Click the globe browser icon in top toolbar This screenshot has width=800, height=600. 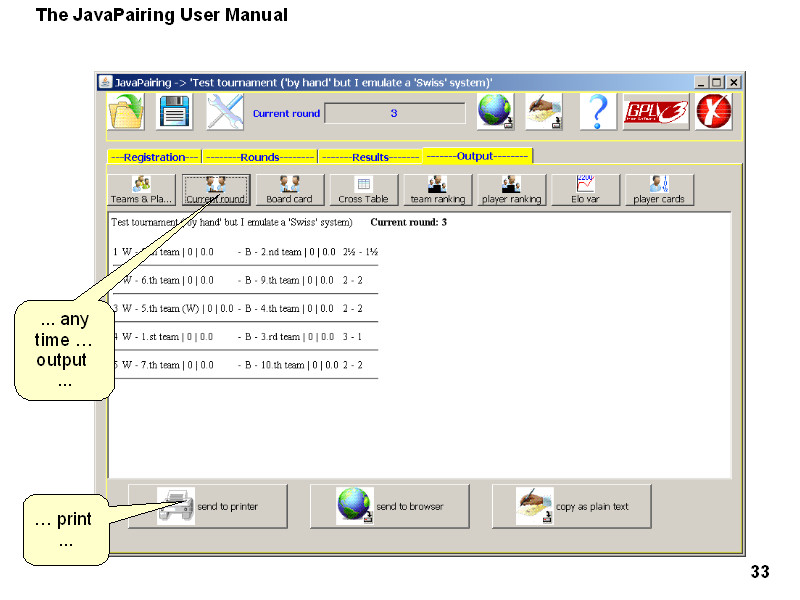point(495,112)
